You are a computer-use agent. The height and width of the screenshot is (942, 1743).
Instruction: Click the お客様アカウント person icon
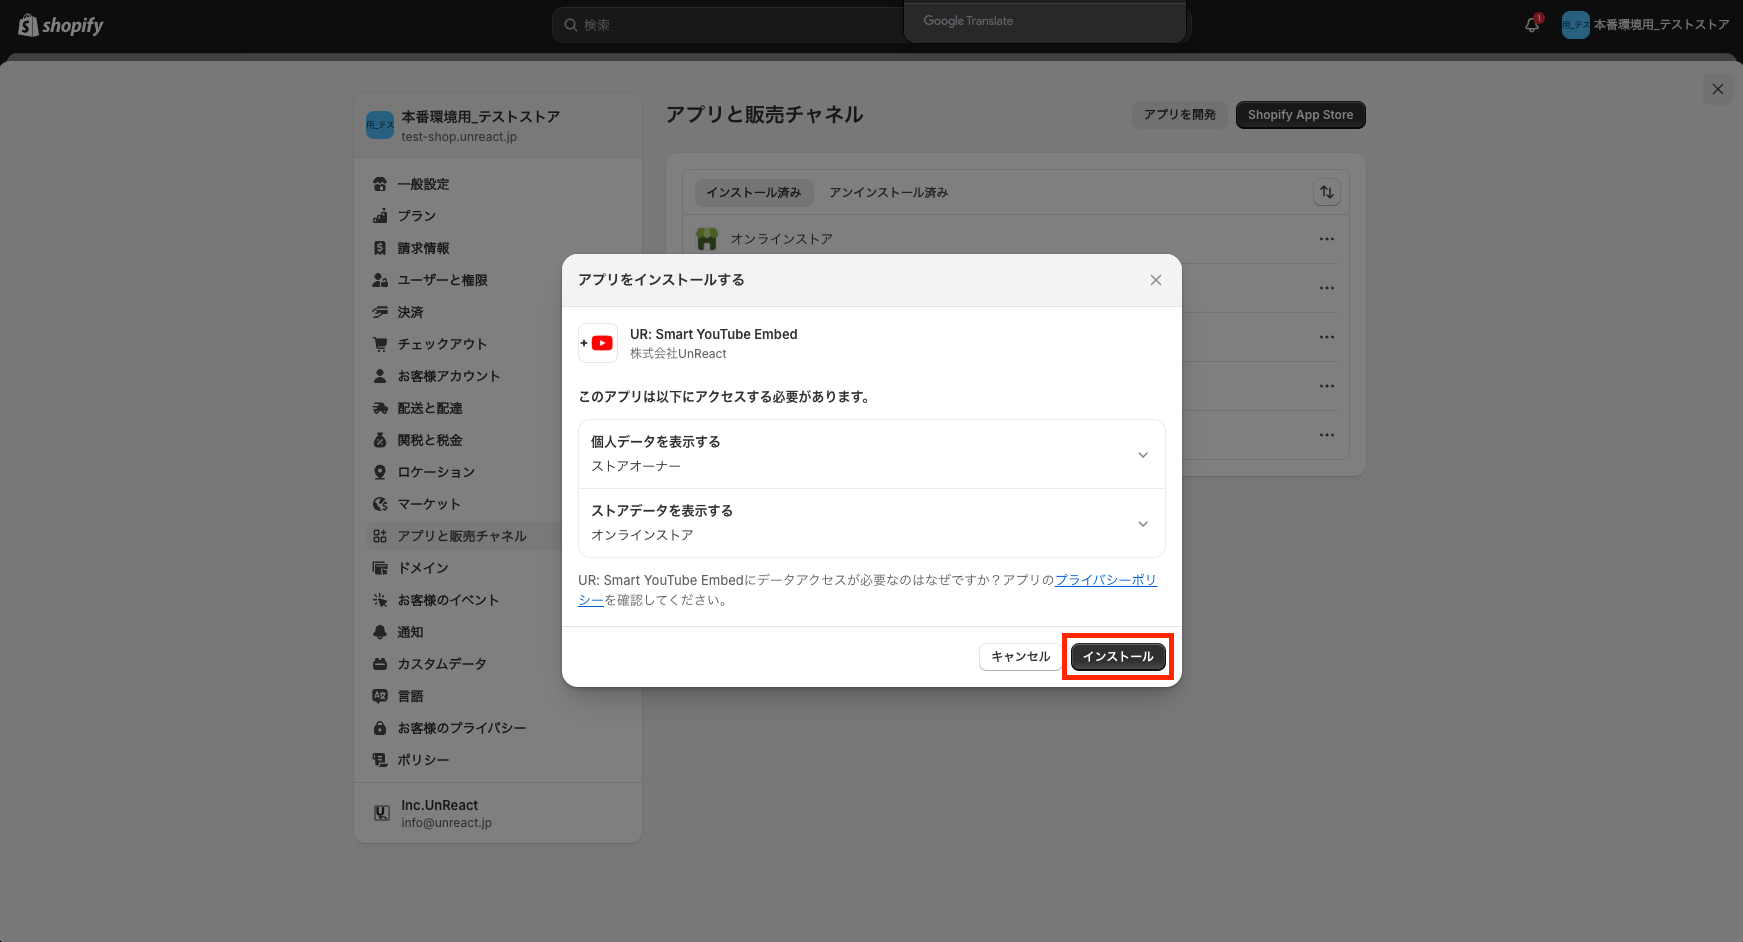(380, 376)
